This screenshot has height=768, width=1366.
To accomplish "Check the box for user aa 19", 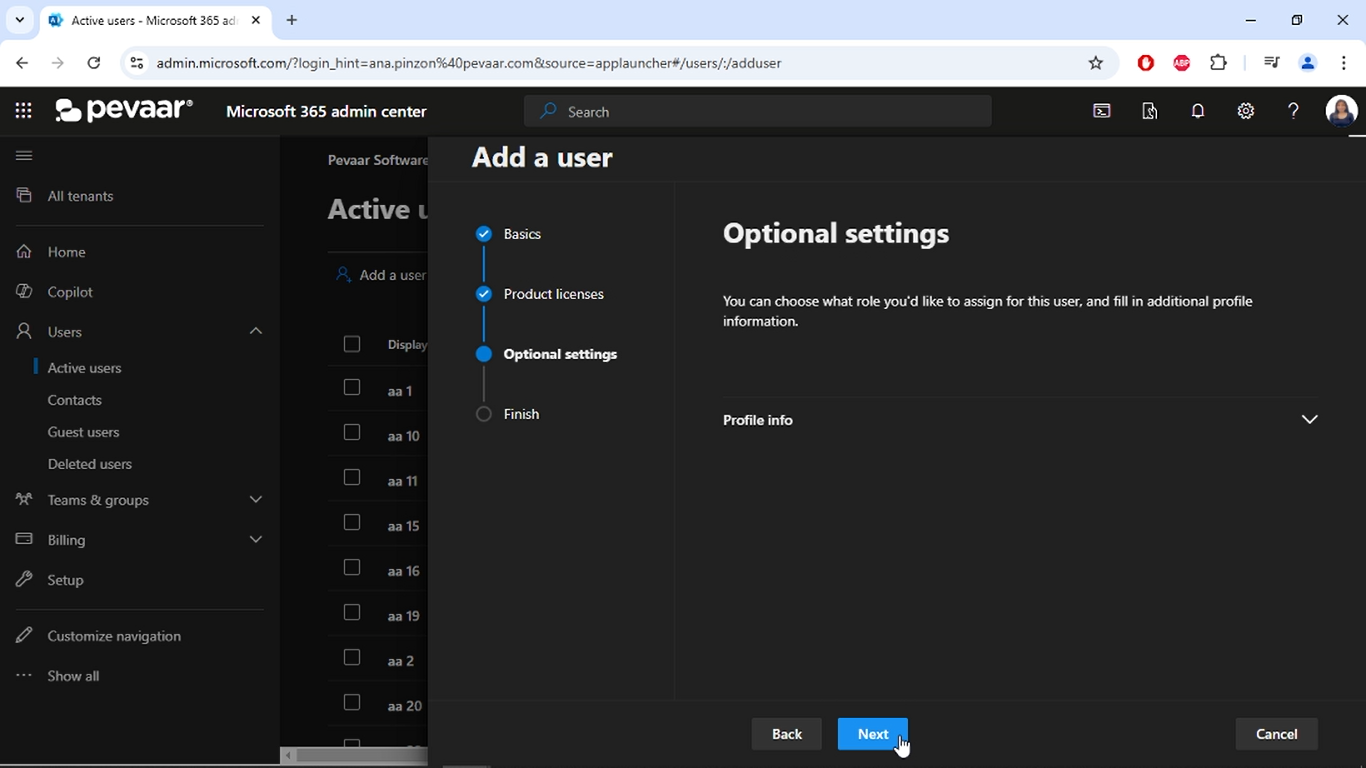I will [352, 612].
